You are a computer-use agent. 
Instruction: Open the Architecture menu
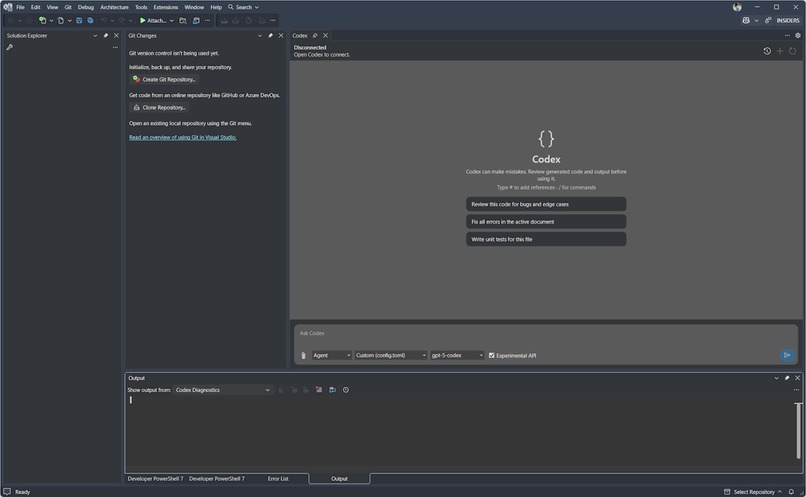(x=114, y=7)
